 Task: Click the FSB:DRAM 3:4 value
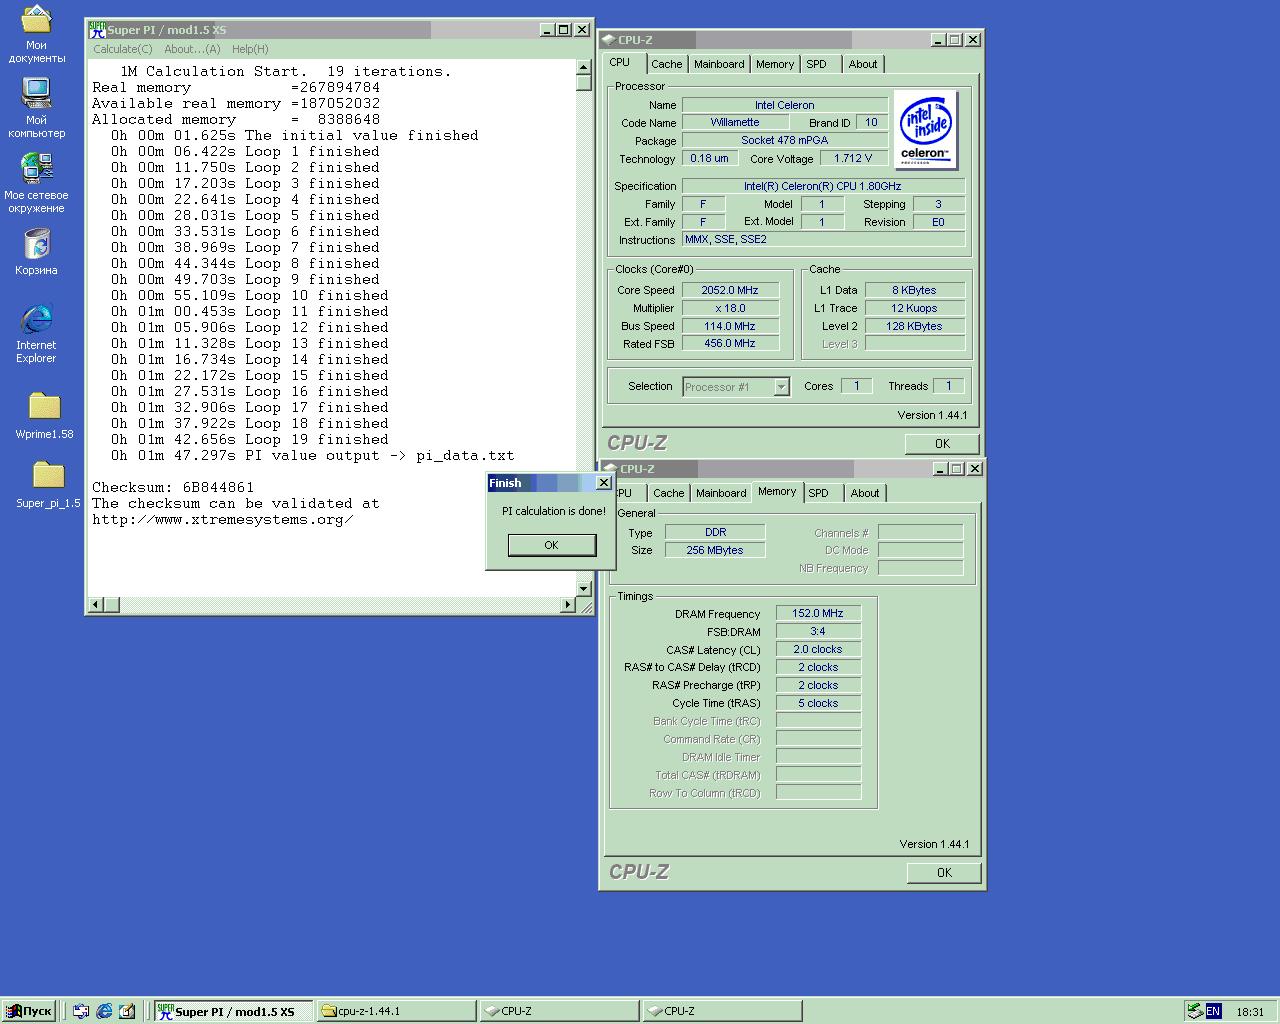[x=818, y=632]
